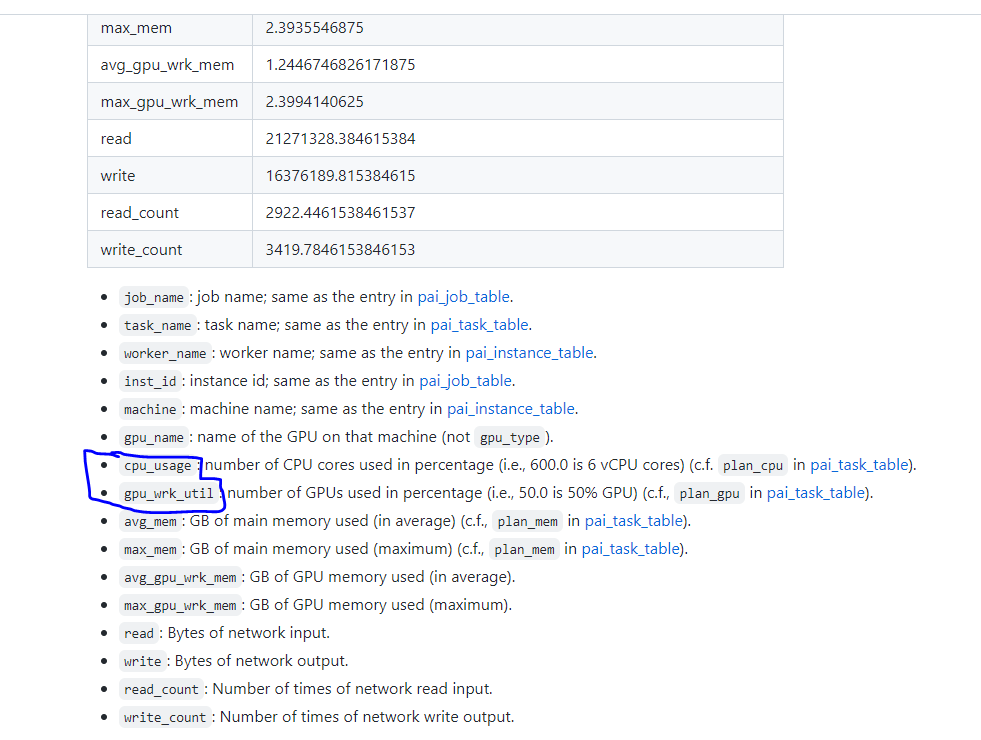Click inside the blue circled annotation area

(155, 478)
